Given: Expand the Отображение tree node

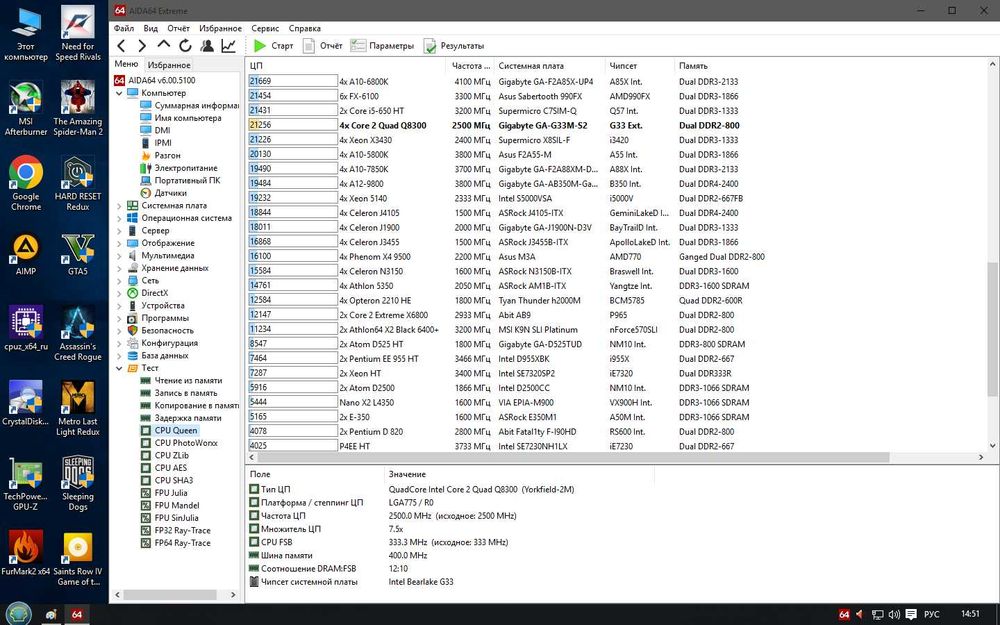Looking at the screenshot, I should tap(119, 243).
